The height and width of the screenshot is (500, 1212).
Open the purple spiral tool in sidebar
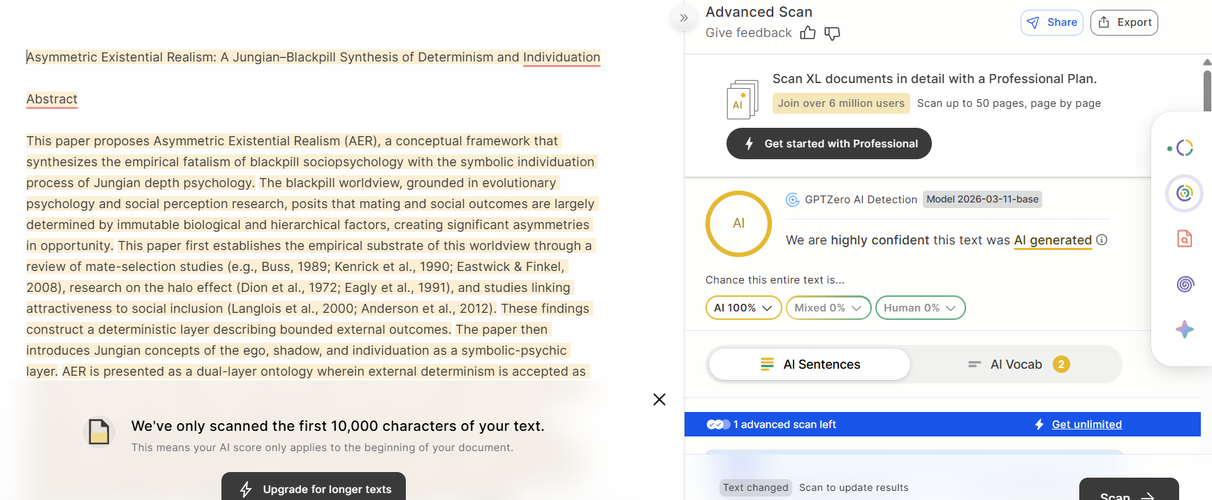1184,284
